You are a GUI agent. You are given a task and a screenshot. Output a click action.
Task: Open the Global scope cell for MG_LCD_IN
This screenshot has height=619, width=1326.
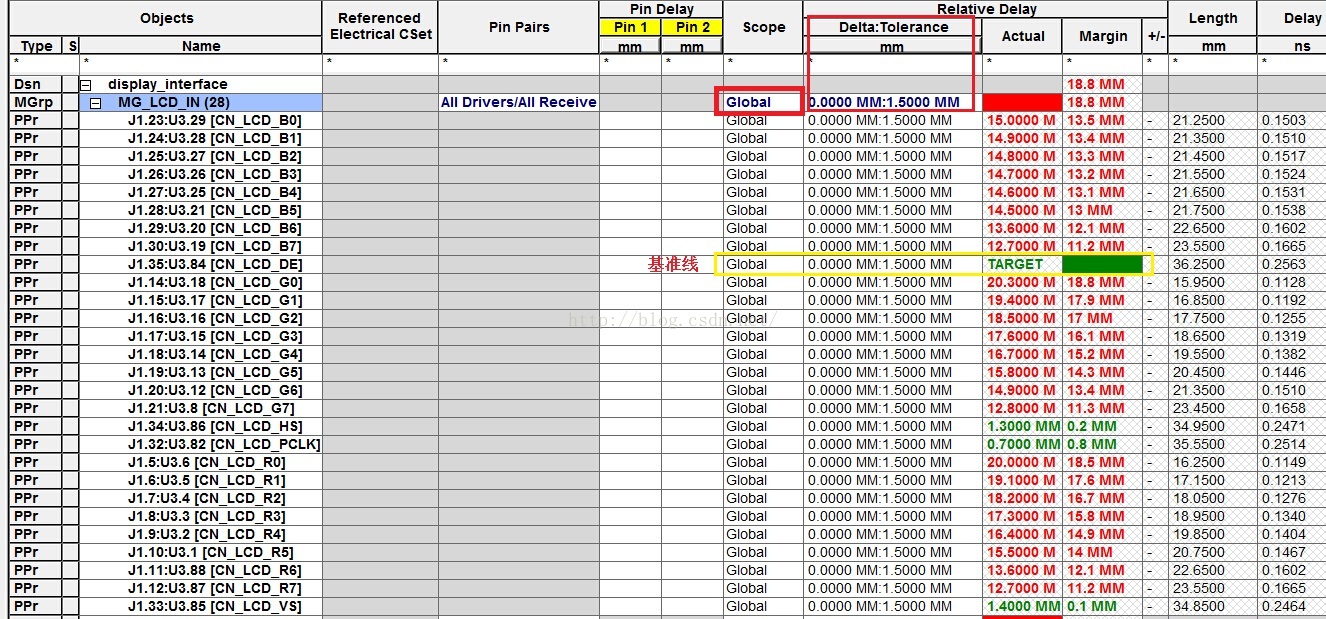[x=759, y=102]
